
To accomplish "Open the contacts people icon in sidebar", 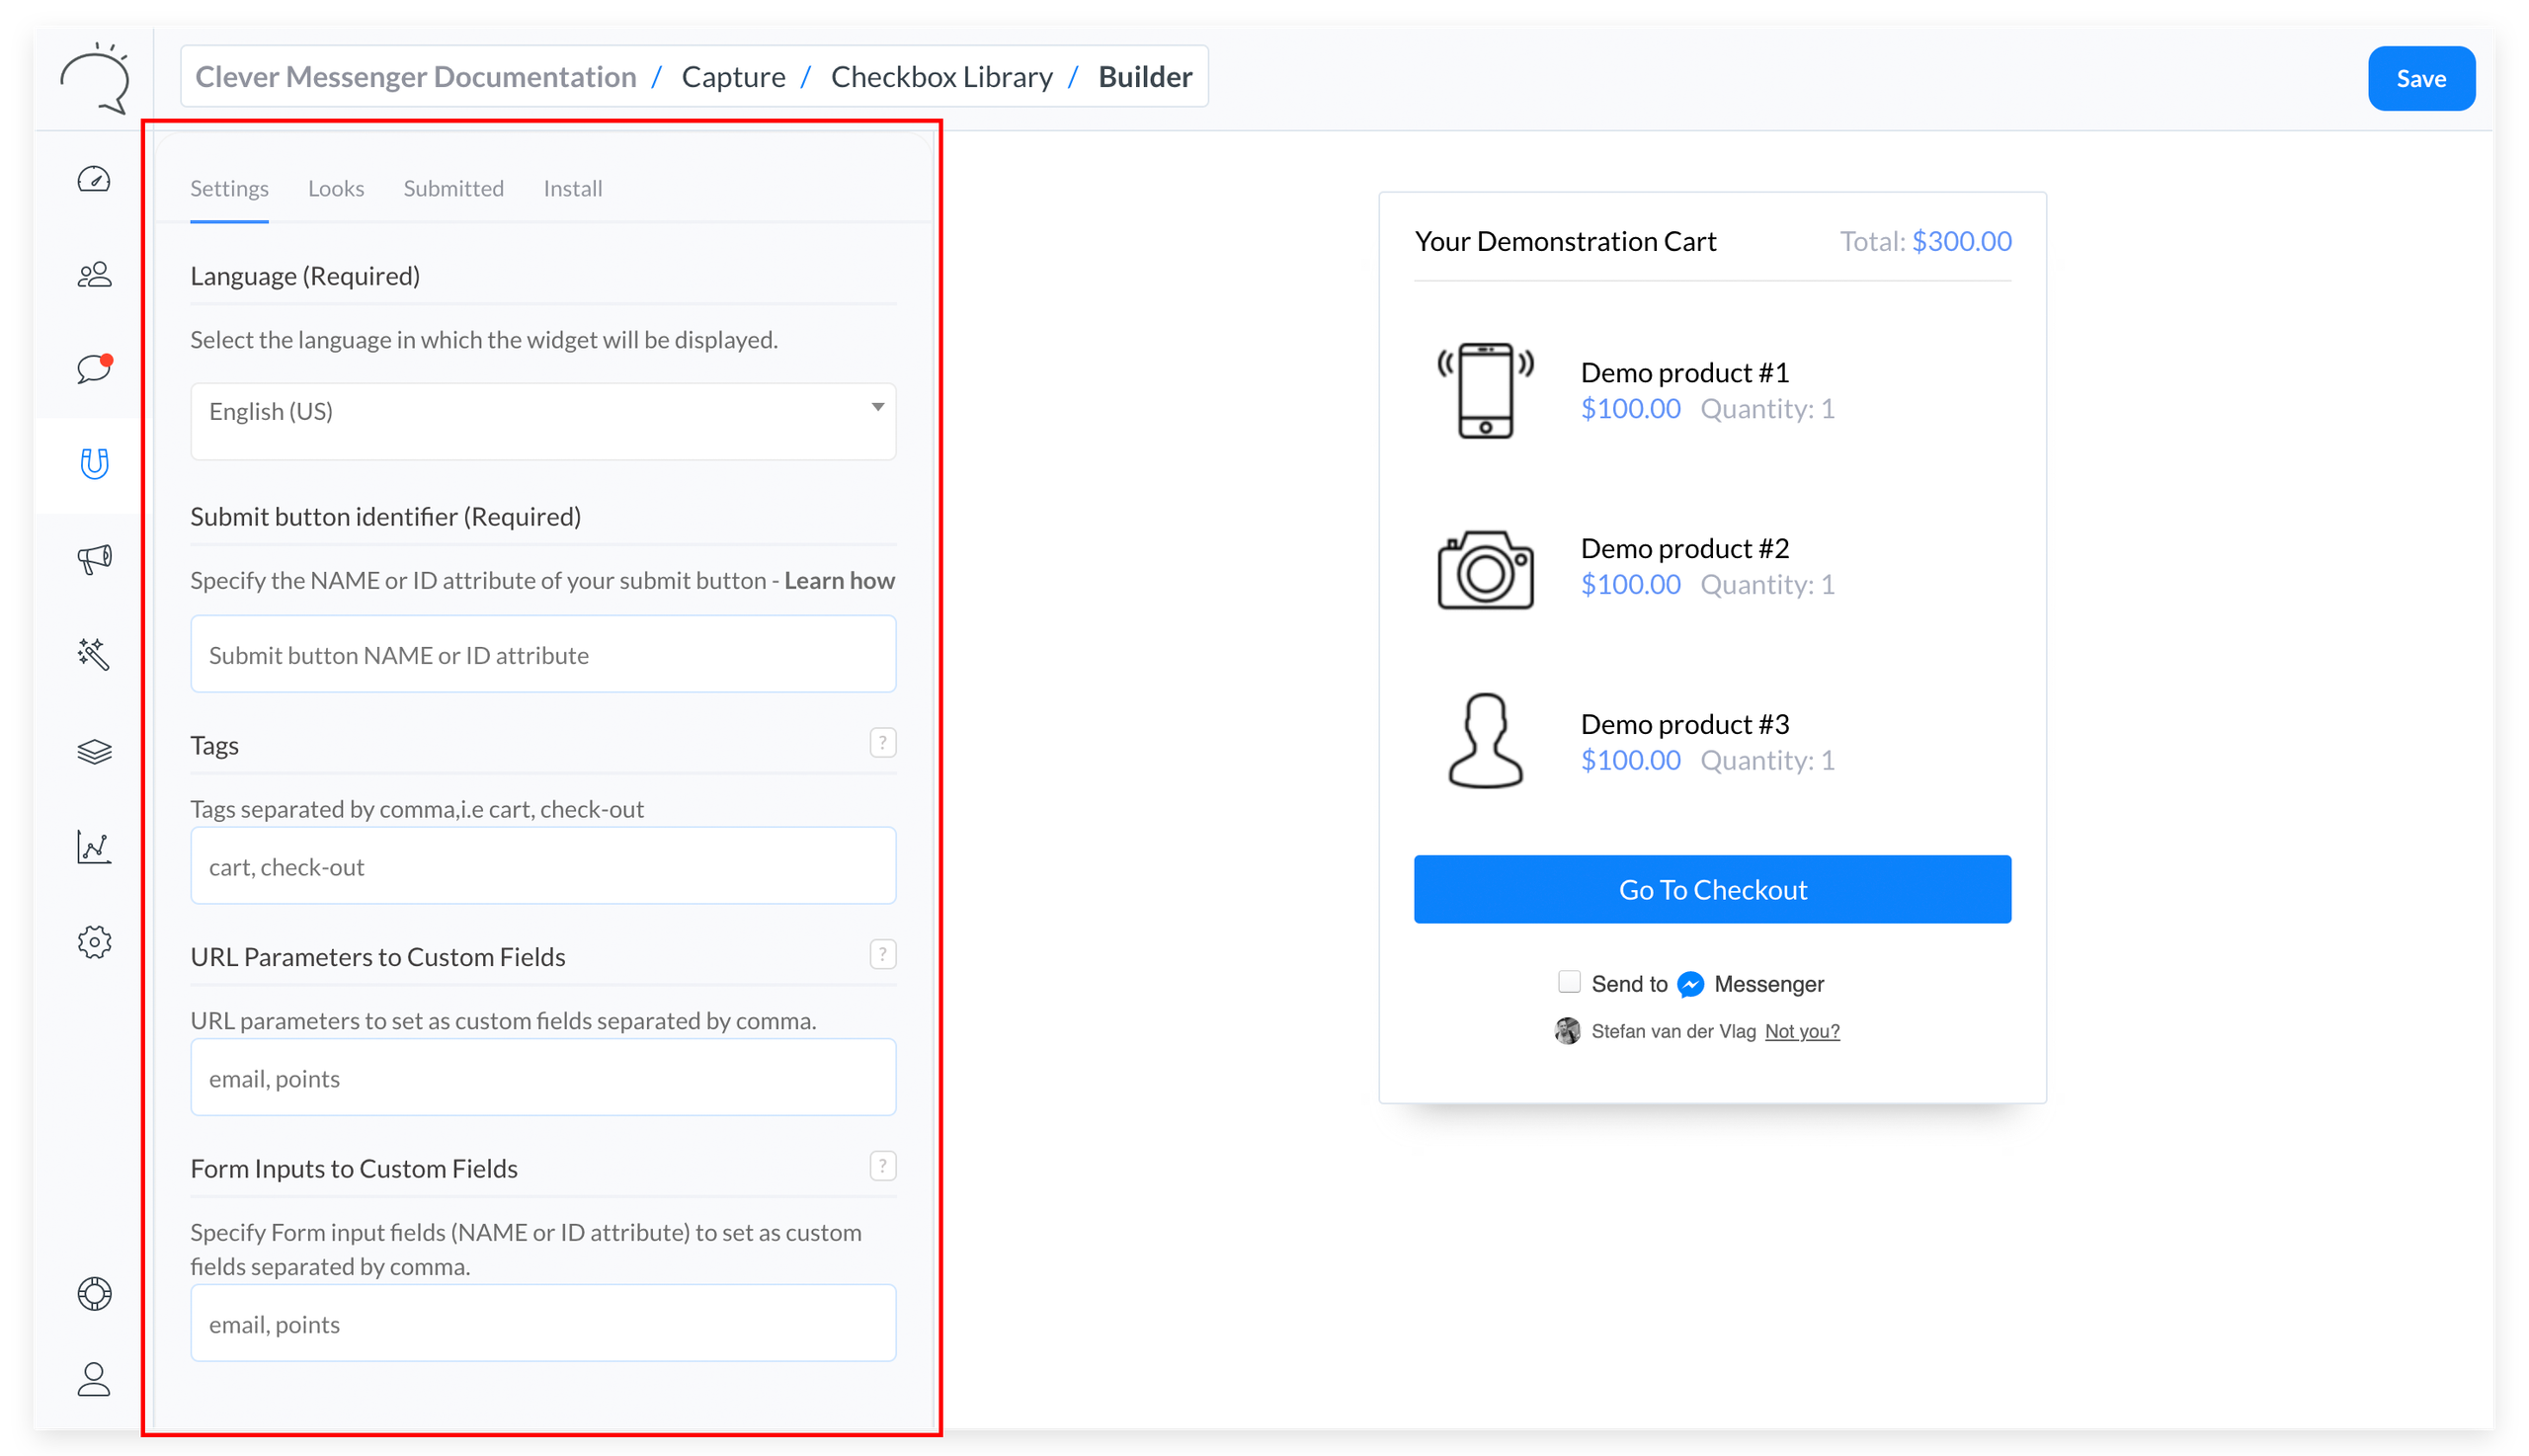I will [x=94, y=274].
